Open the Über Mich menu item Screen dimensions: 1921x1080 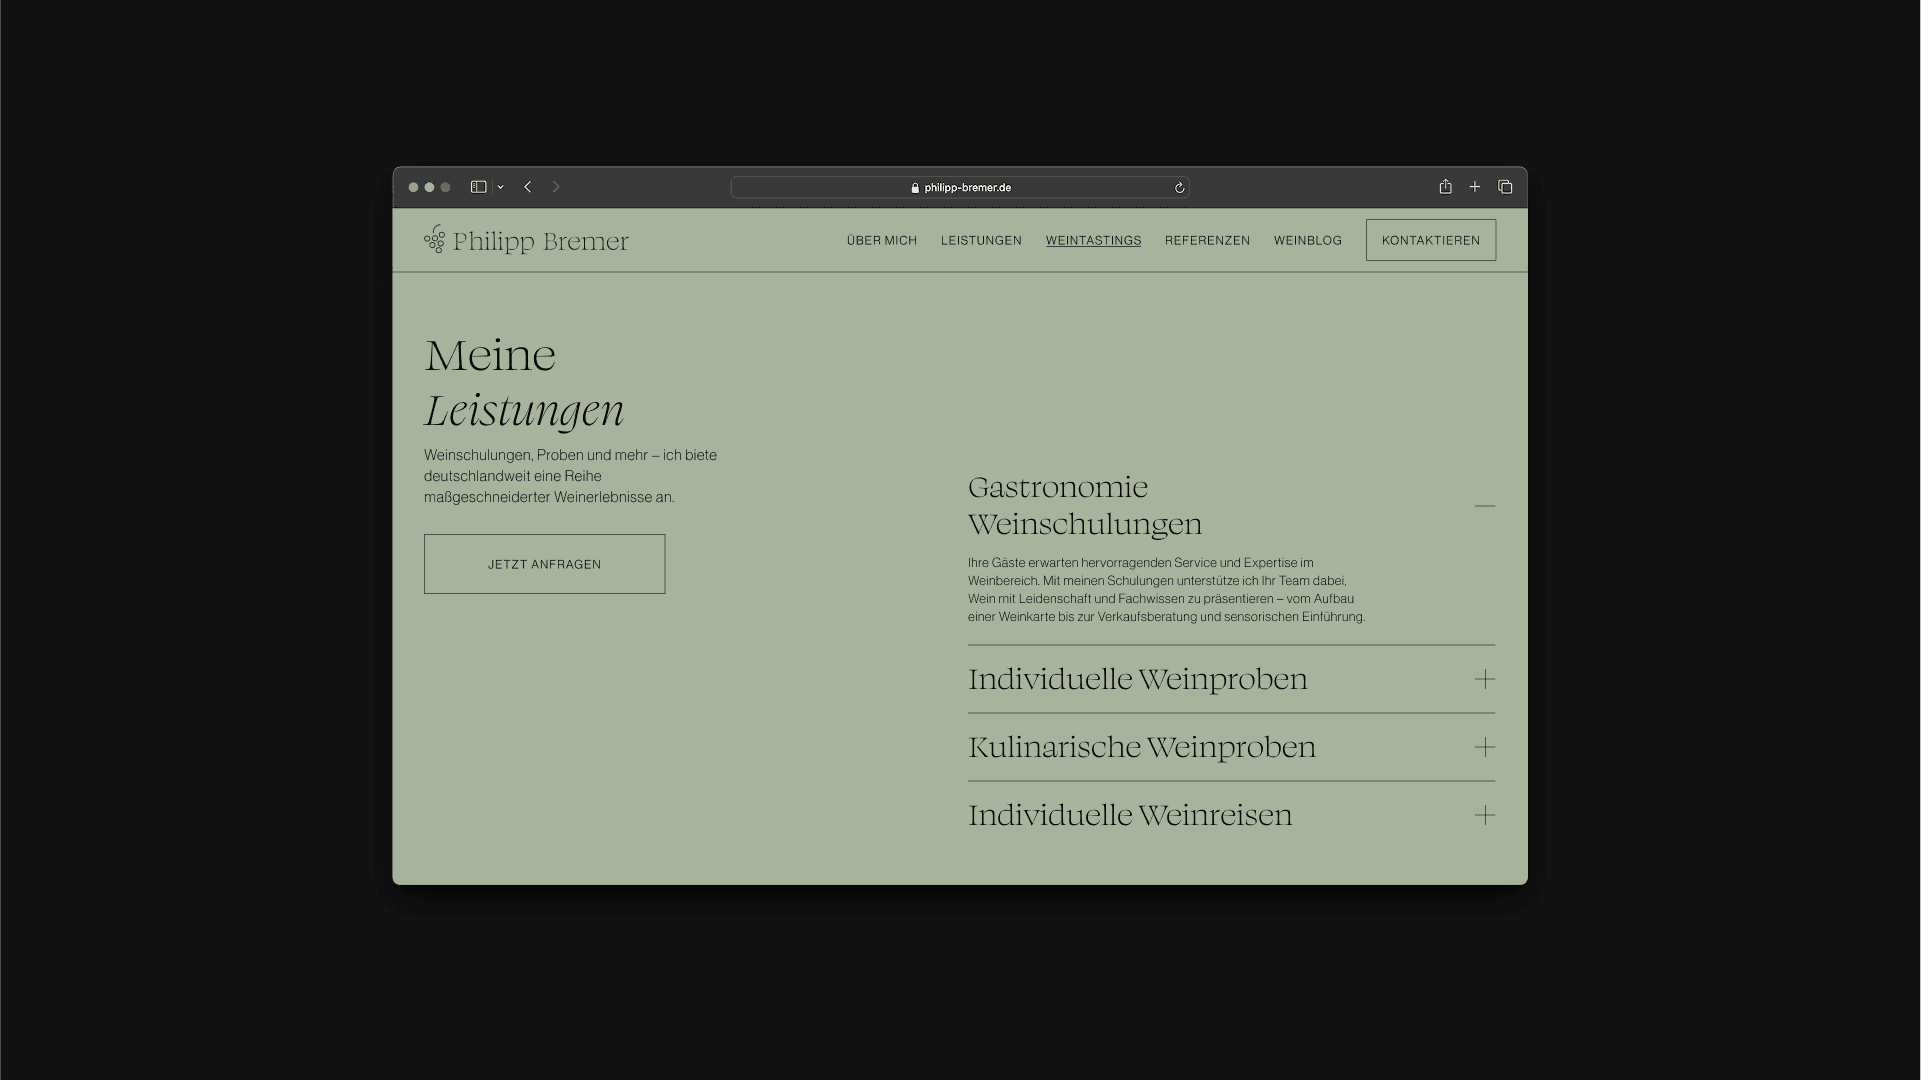click(x=881, y=241)
